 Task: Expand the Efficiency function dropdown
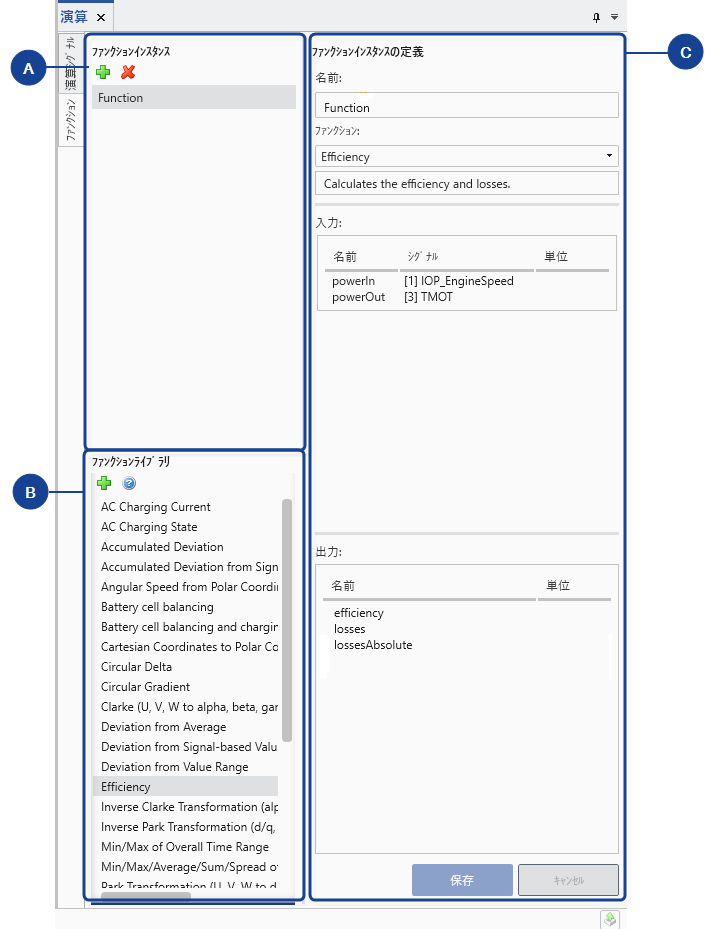pyautogui.click(x=609, y=156)
